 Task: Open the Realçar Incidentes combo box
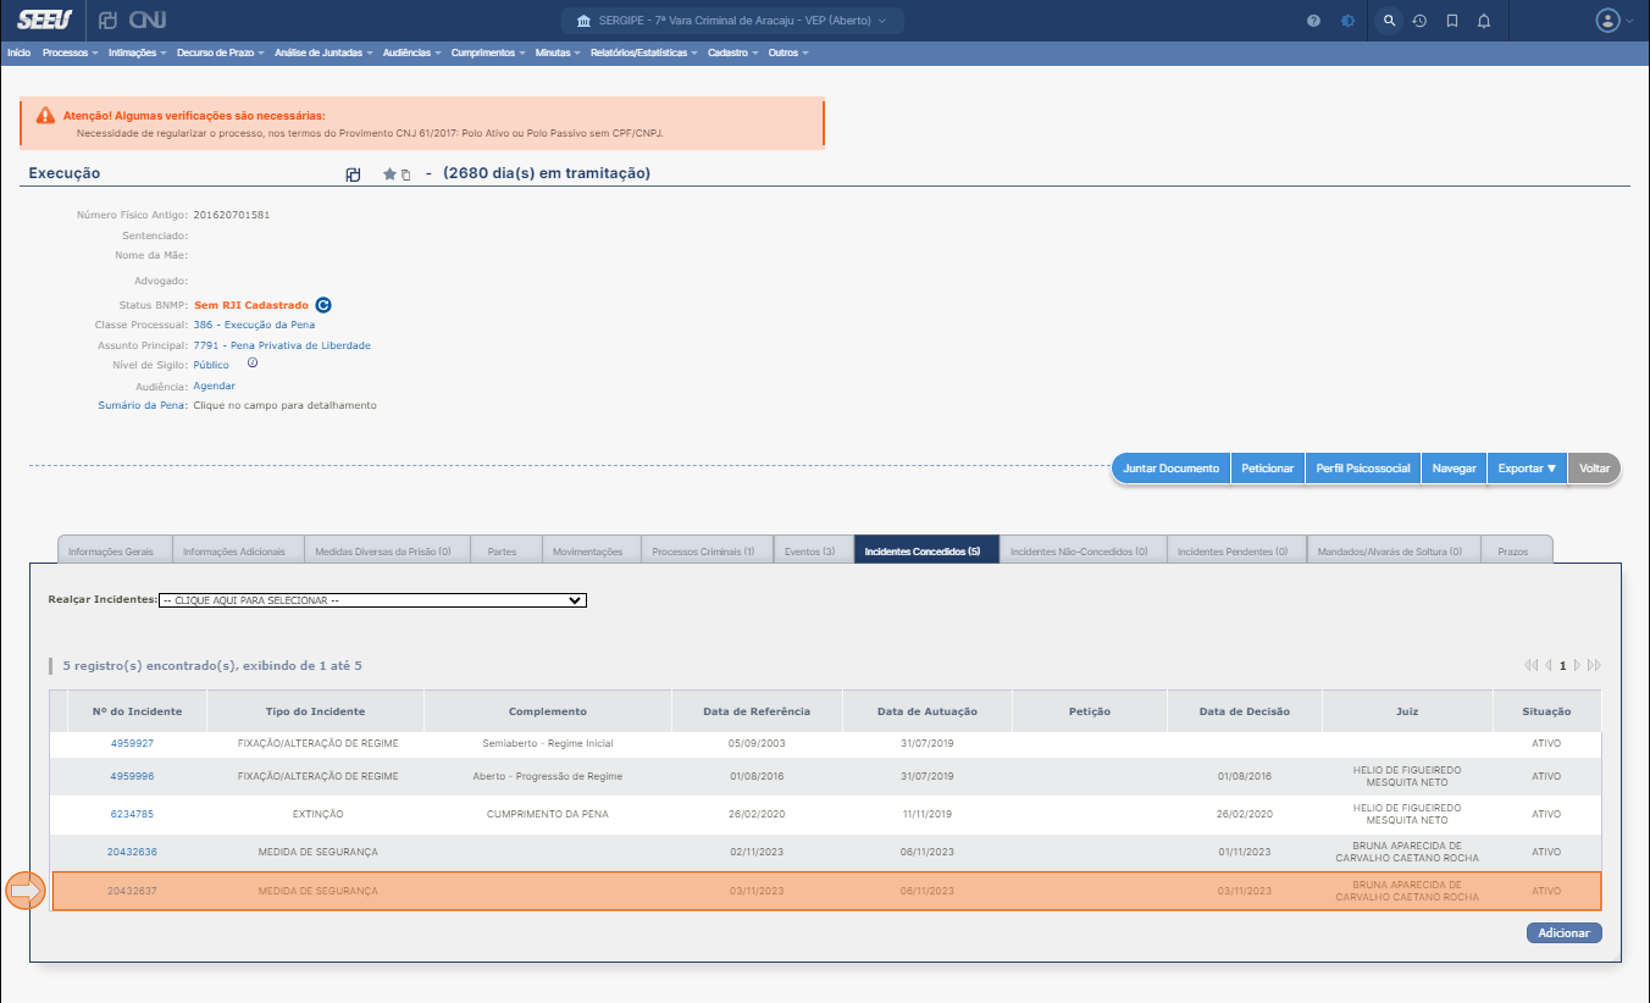pyautogui.click(x=372, y=601)
